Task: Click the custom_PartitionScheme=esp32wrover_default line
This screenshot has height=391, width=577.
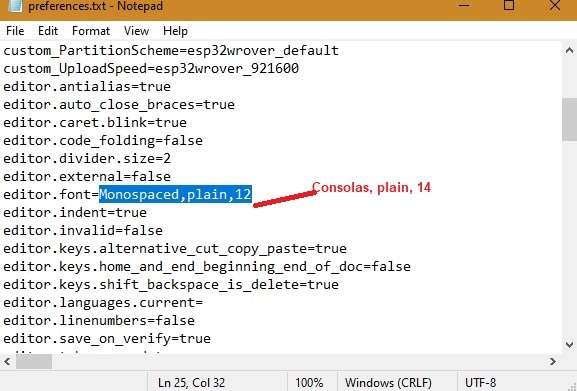Action: (171, 50)
